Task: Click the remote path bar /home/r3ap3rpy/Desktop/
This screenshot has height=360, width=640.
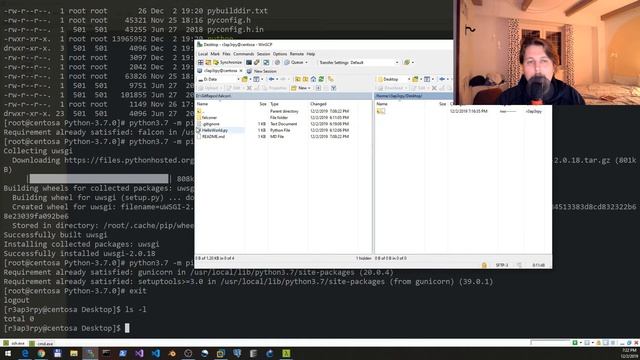Action: click(x=414, y=96)
